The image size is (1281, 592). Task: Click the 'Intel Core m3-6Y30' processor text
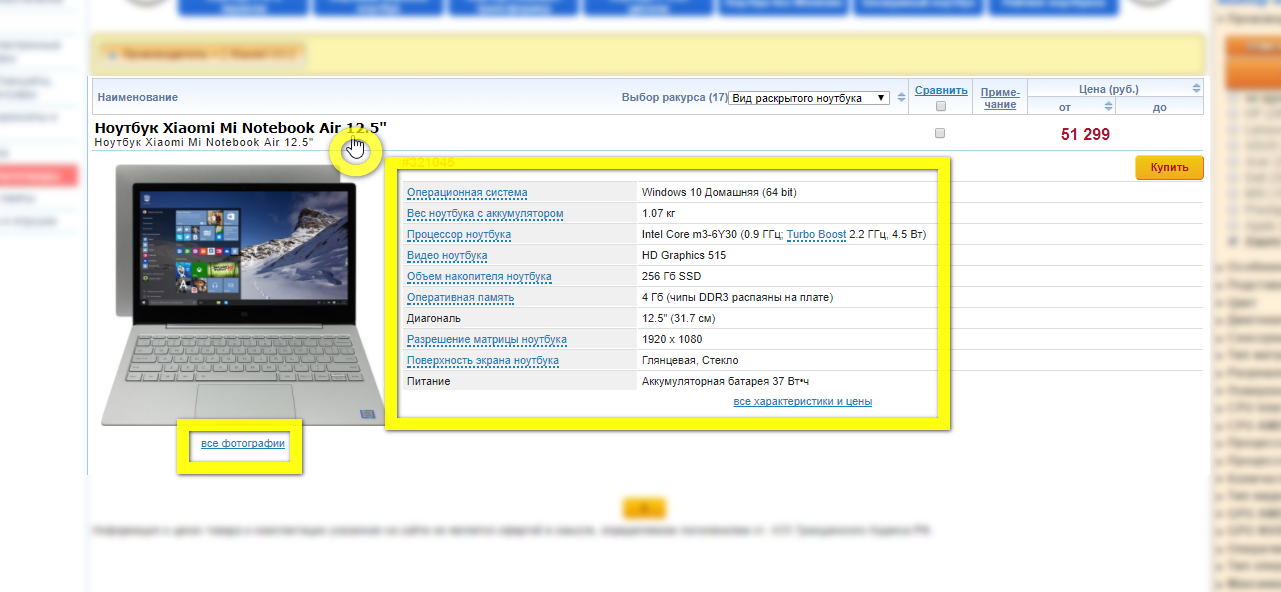pyautogui.click(x=691, y=234)
